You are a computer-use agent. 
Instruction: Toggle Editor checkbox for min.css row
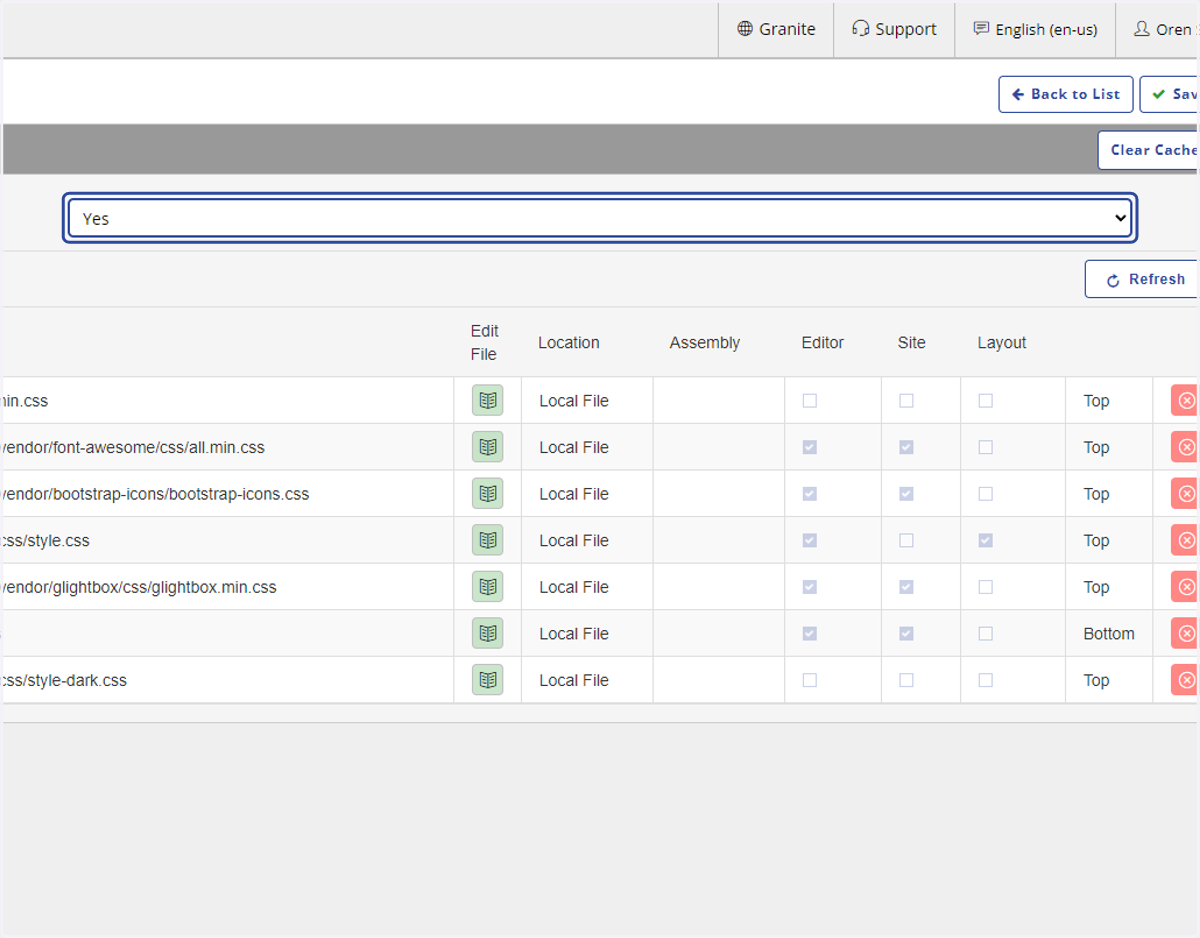(x=810, y=400)
